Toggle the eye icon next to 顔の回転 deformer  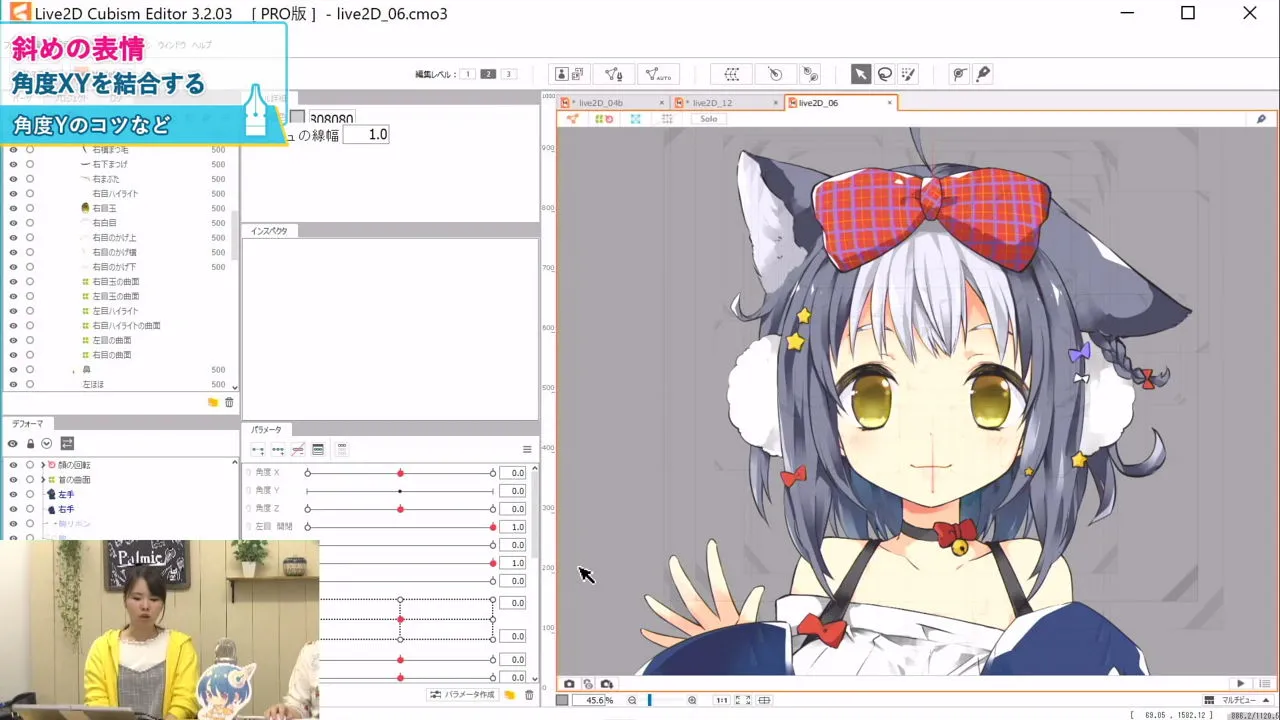[13, 464]
